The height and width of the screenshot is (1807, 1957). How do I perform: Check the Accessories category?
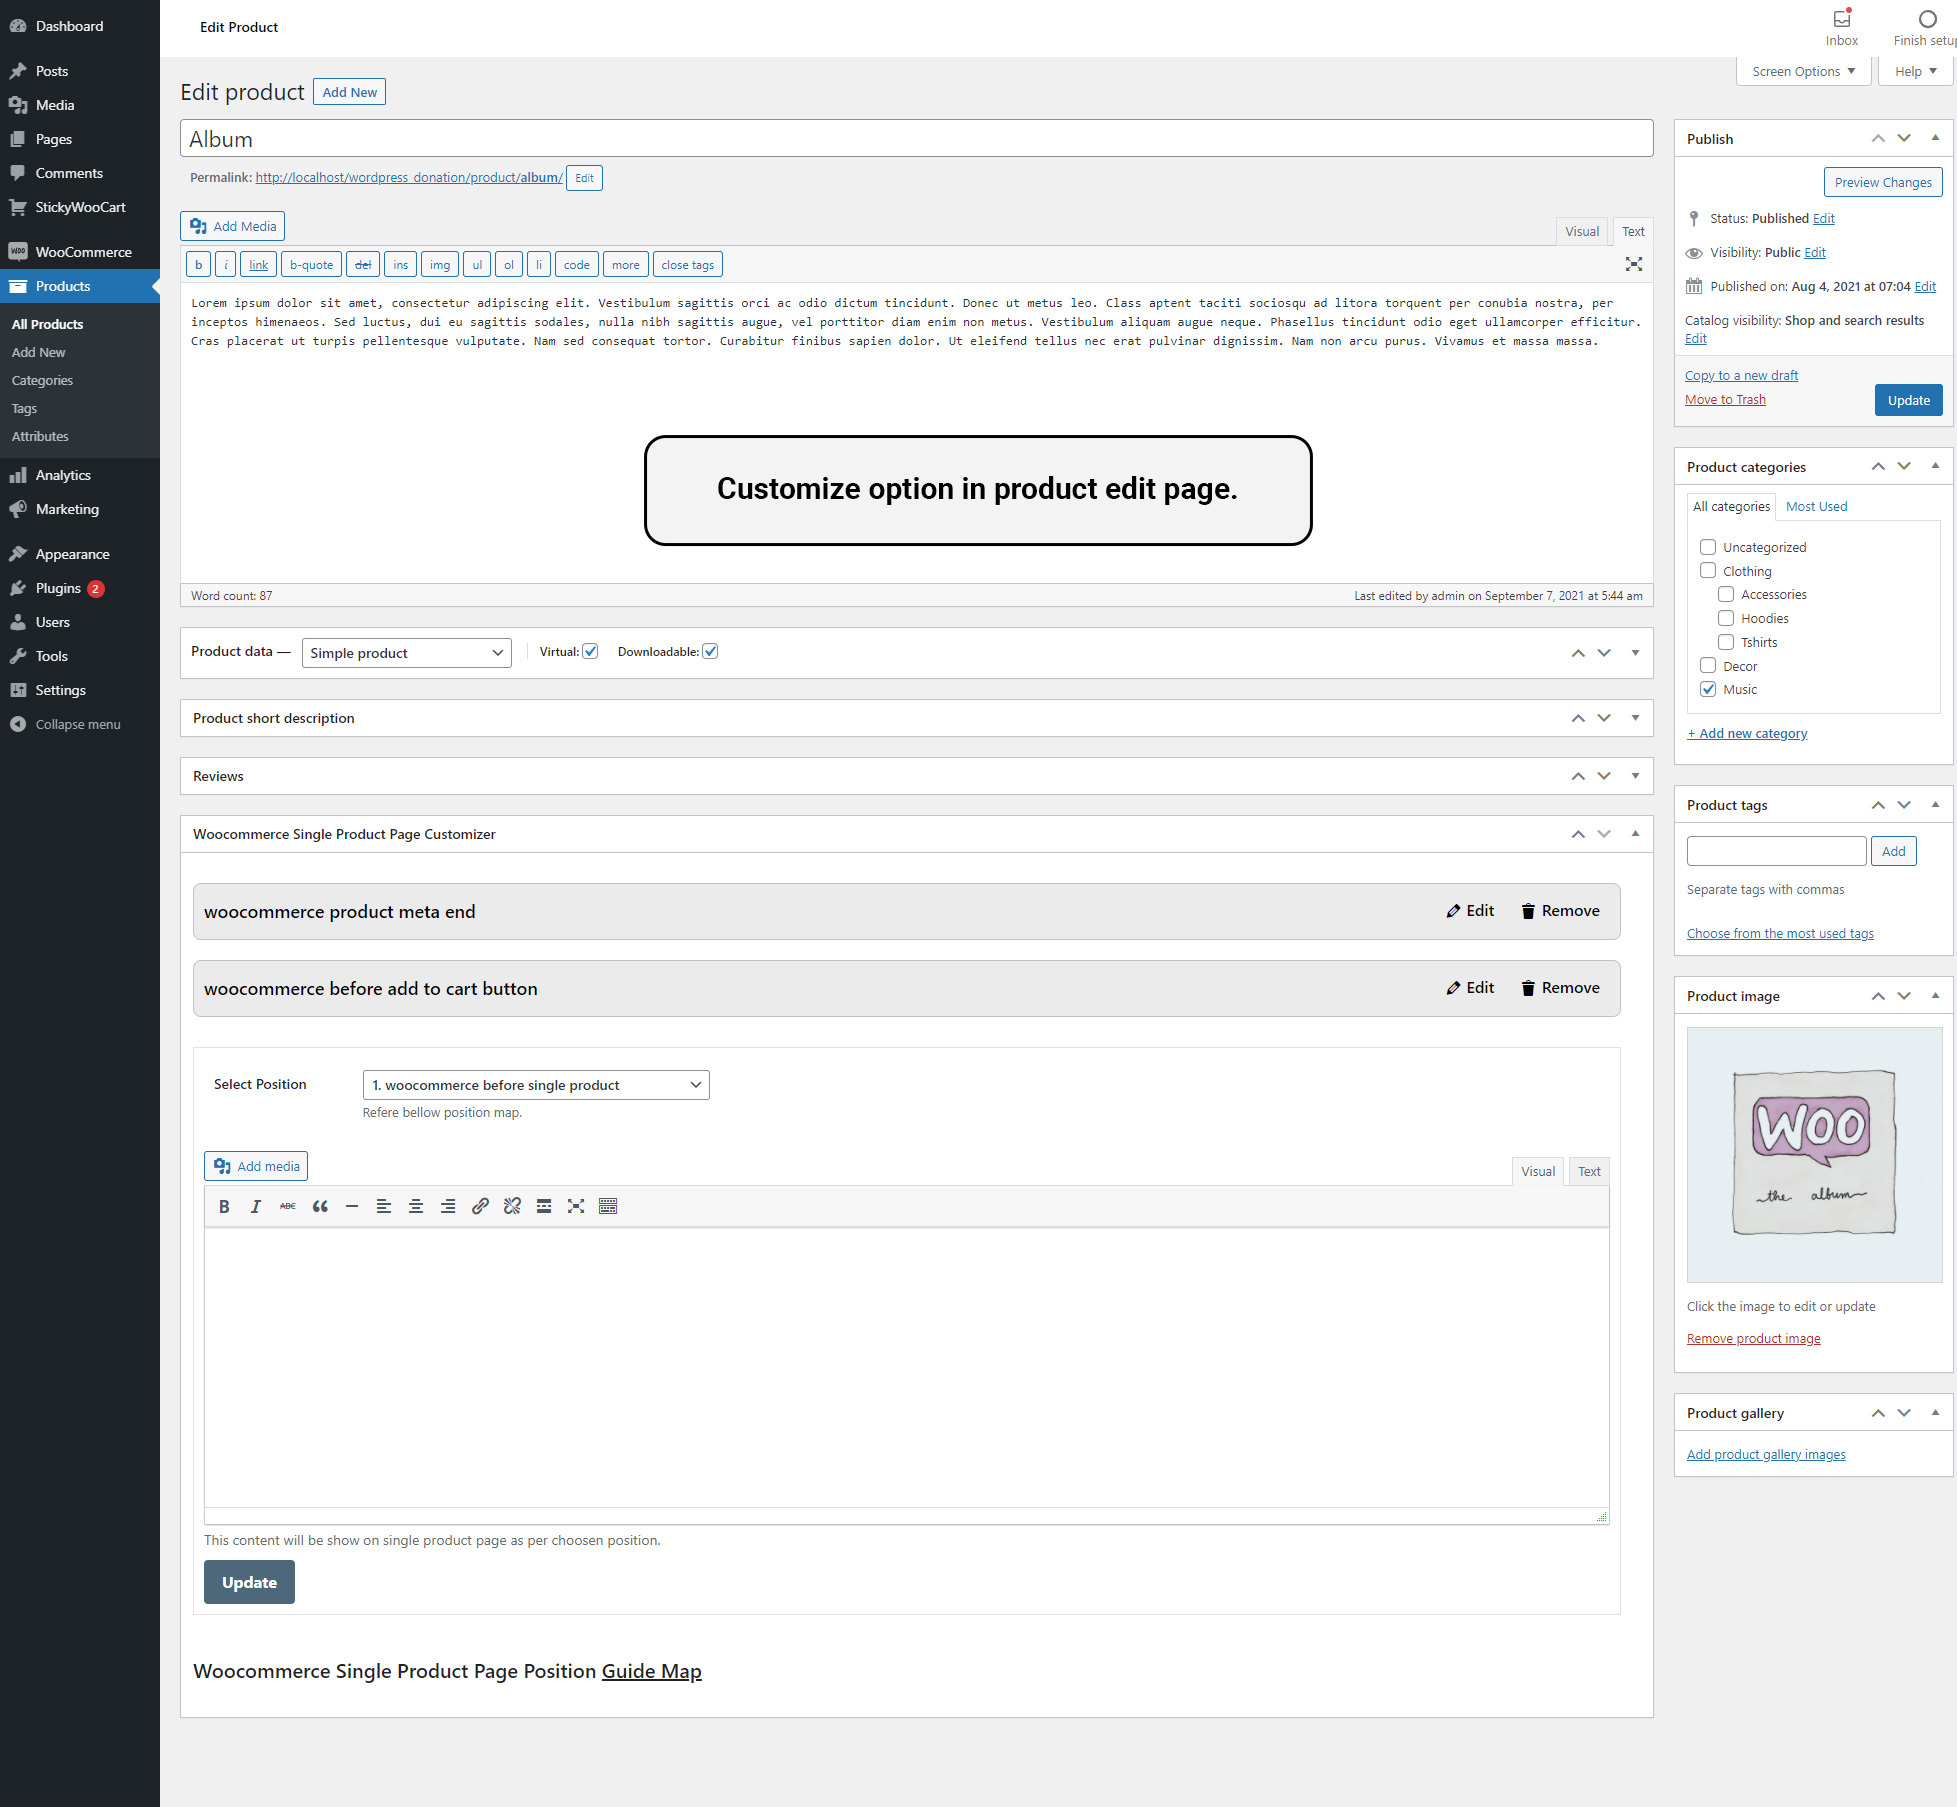coord(1726,594)
